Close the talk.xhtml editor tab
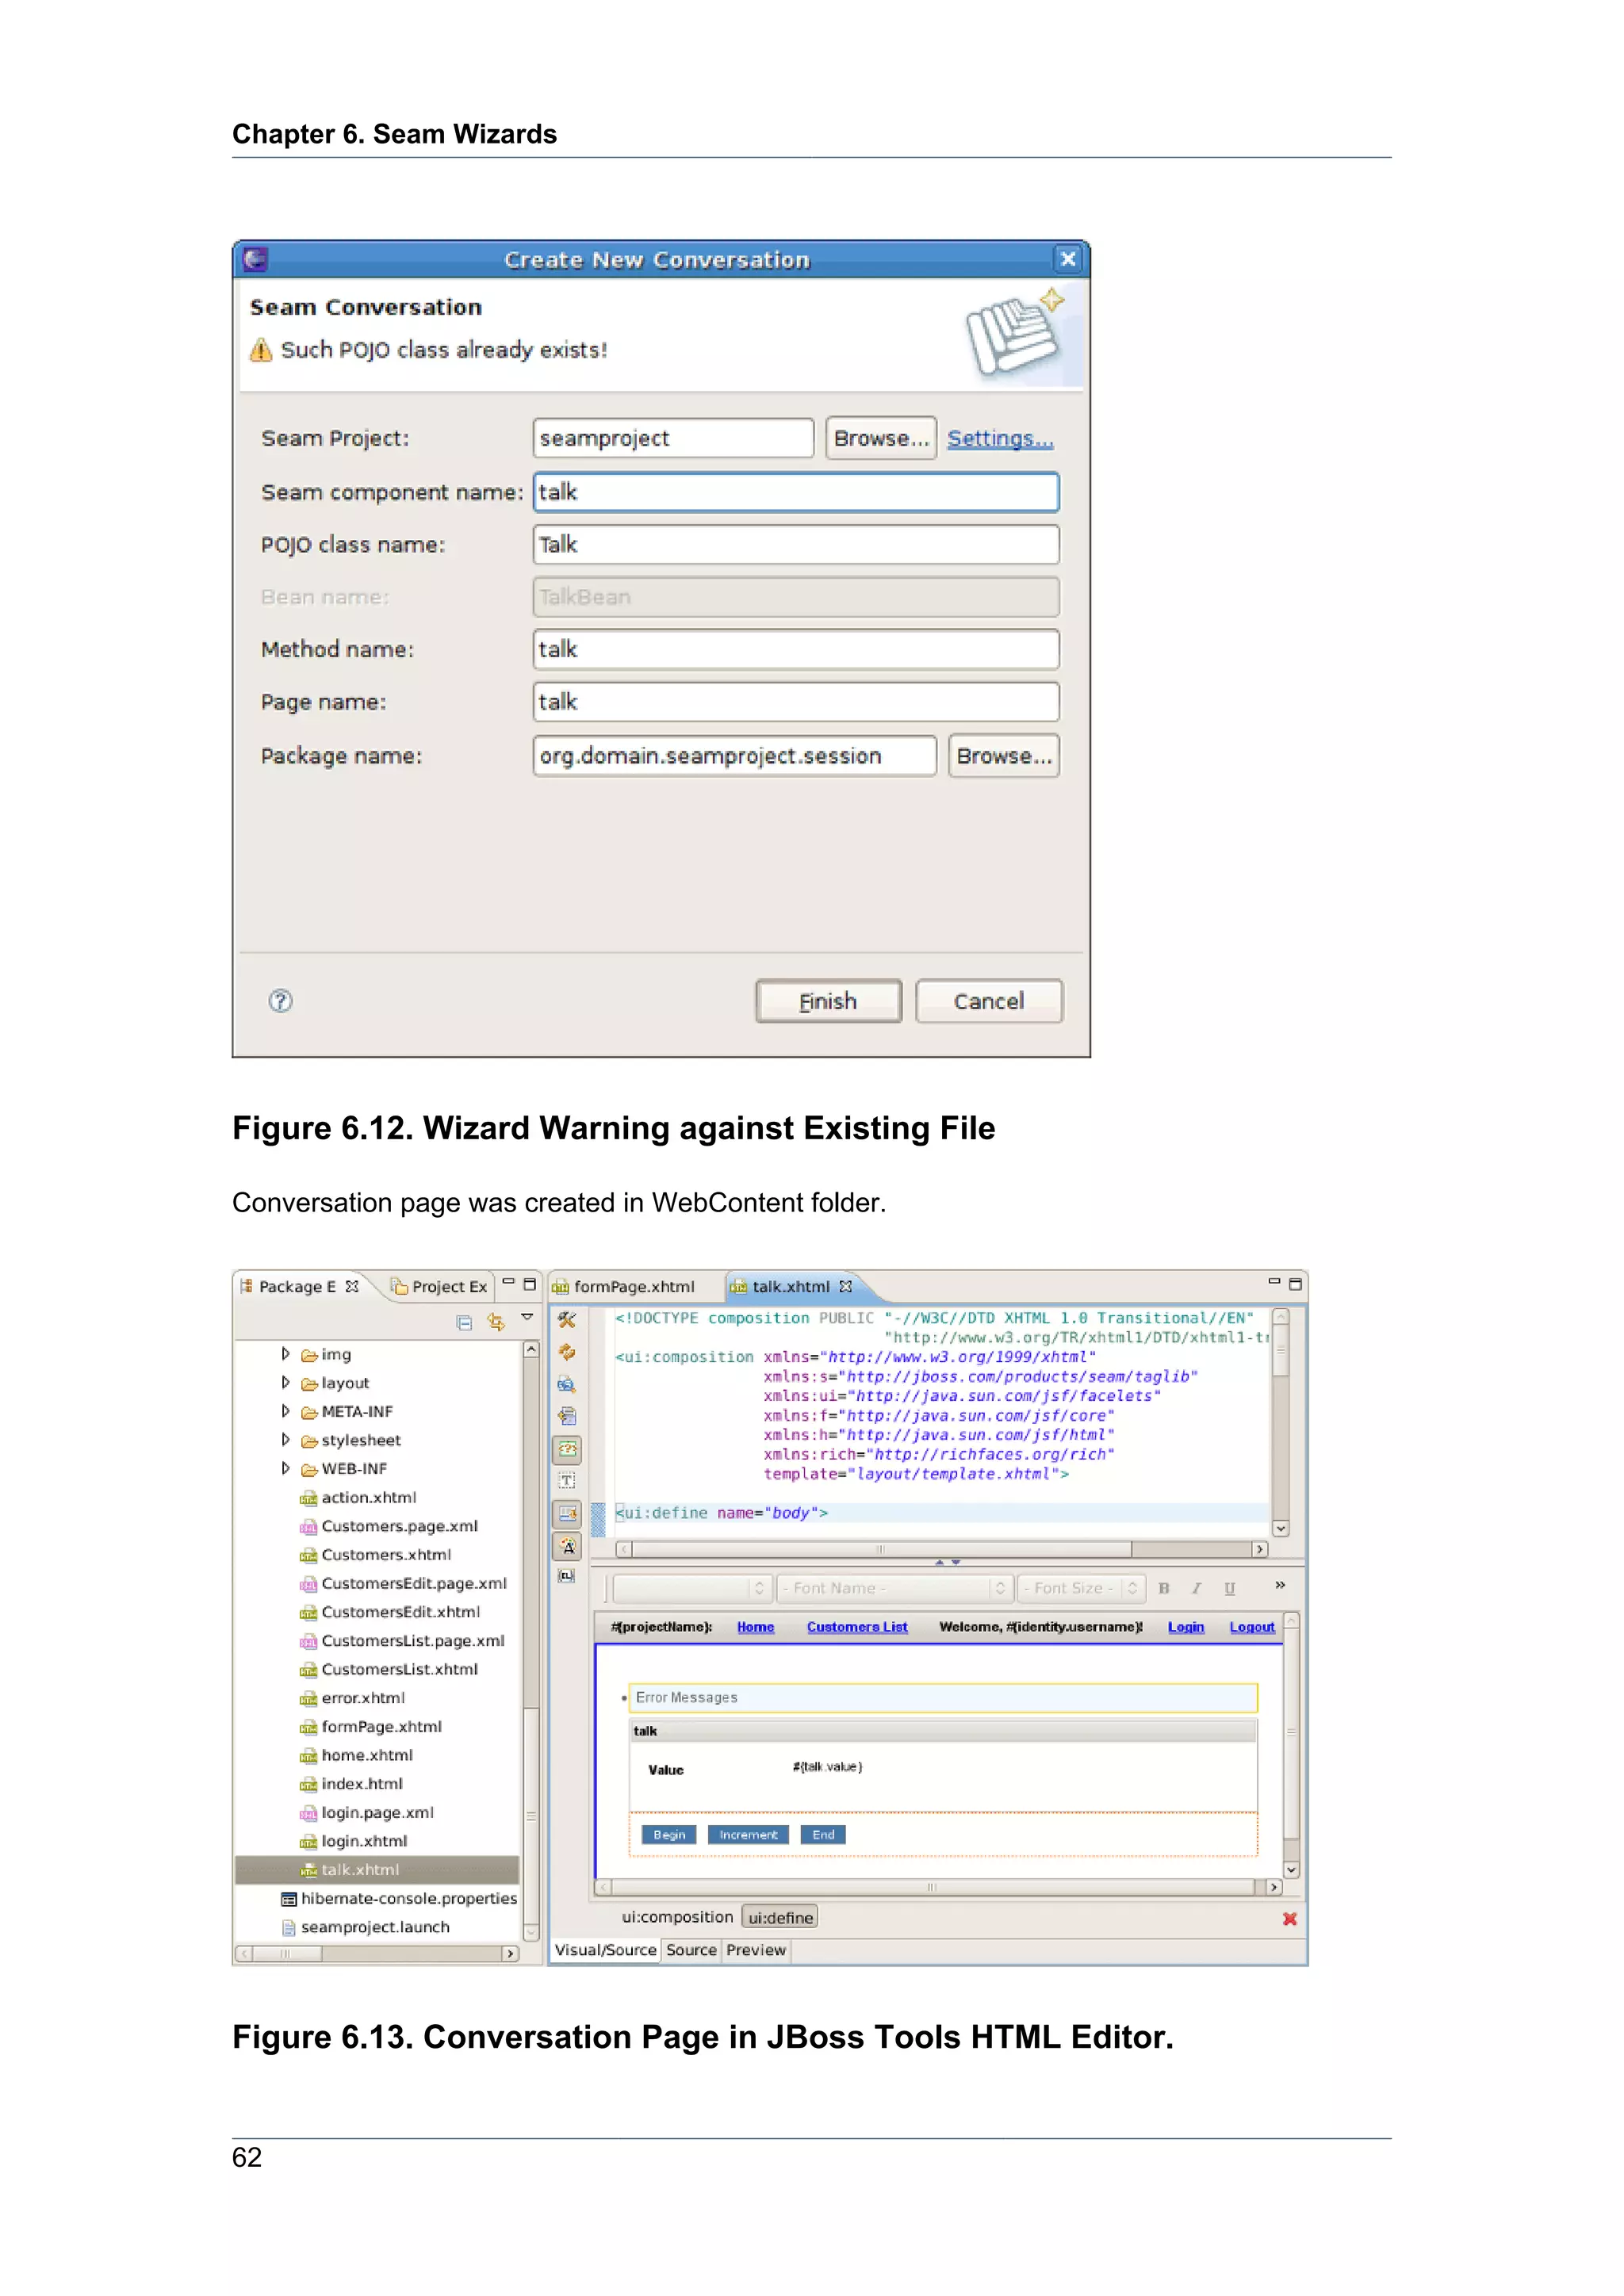Image resolution: width=1624 pixels, height=2296 pixels. 846,1287
